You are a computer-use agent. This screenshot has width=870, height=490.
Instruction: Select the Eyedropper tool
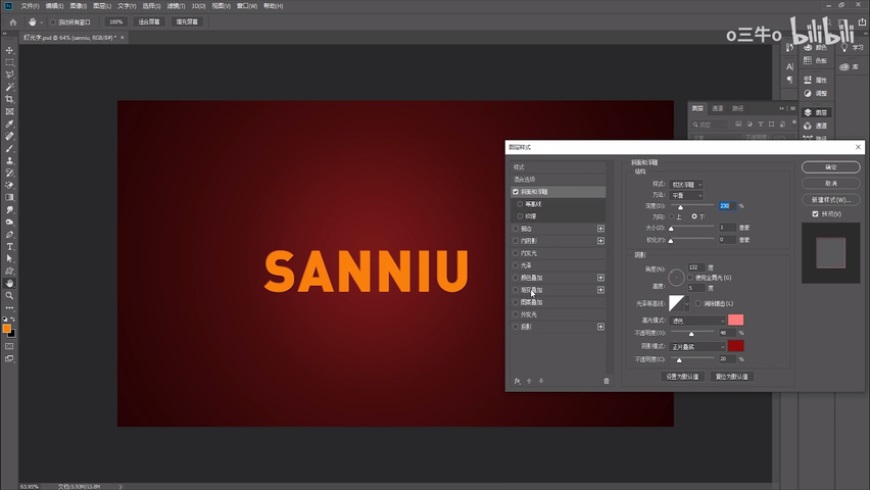point(10,124)
